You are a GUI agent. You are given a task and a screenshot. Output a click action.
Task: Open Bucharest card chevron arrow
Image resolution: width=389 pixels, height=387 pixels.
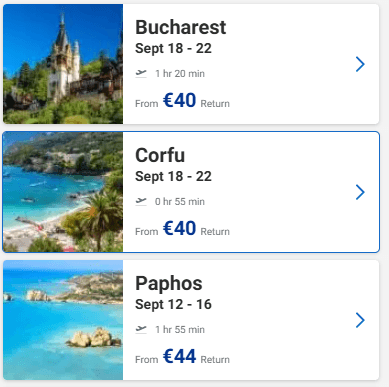(360, 64)
